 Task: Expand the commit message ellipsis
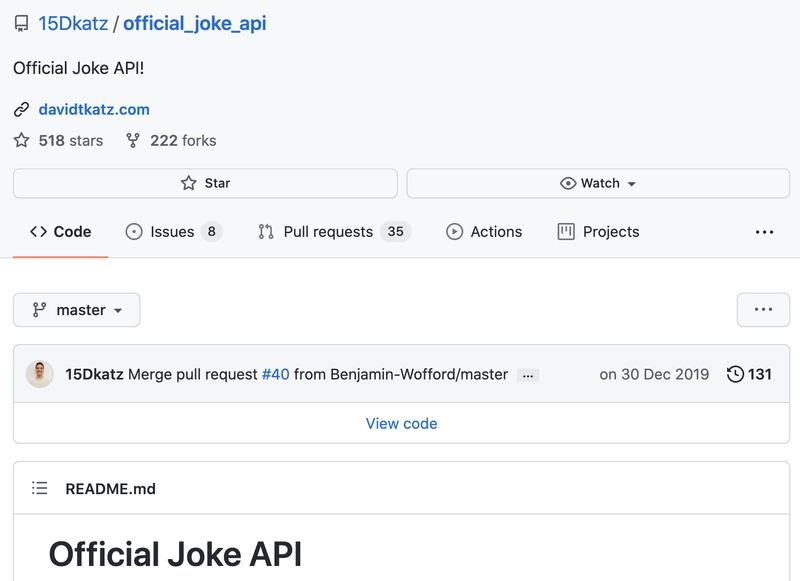[x=528, y=376]
